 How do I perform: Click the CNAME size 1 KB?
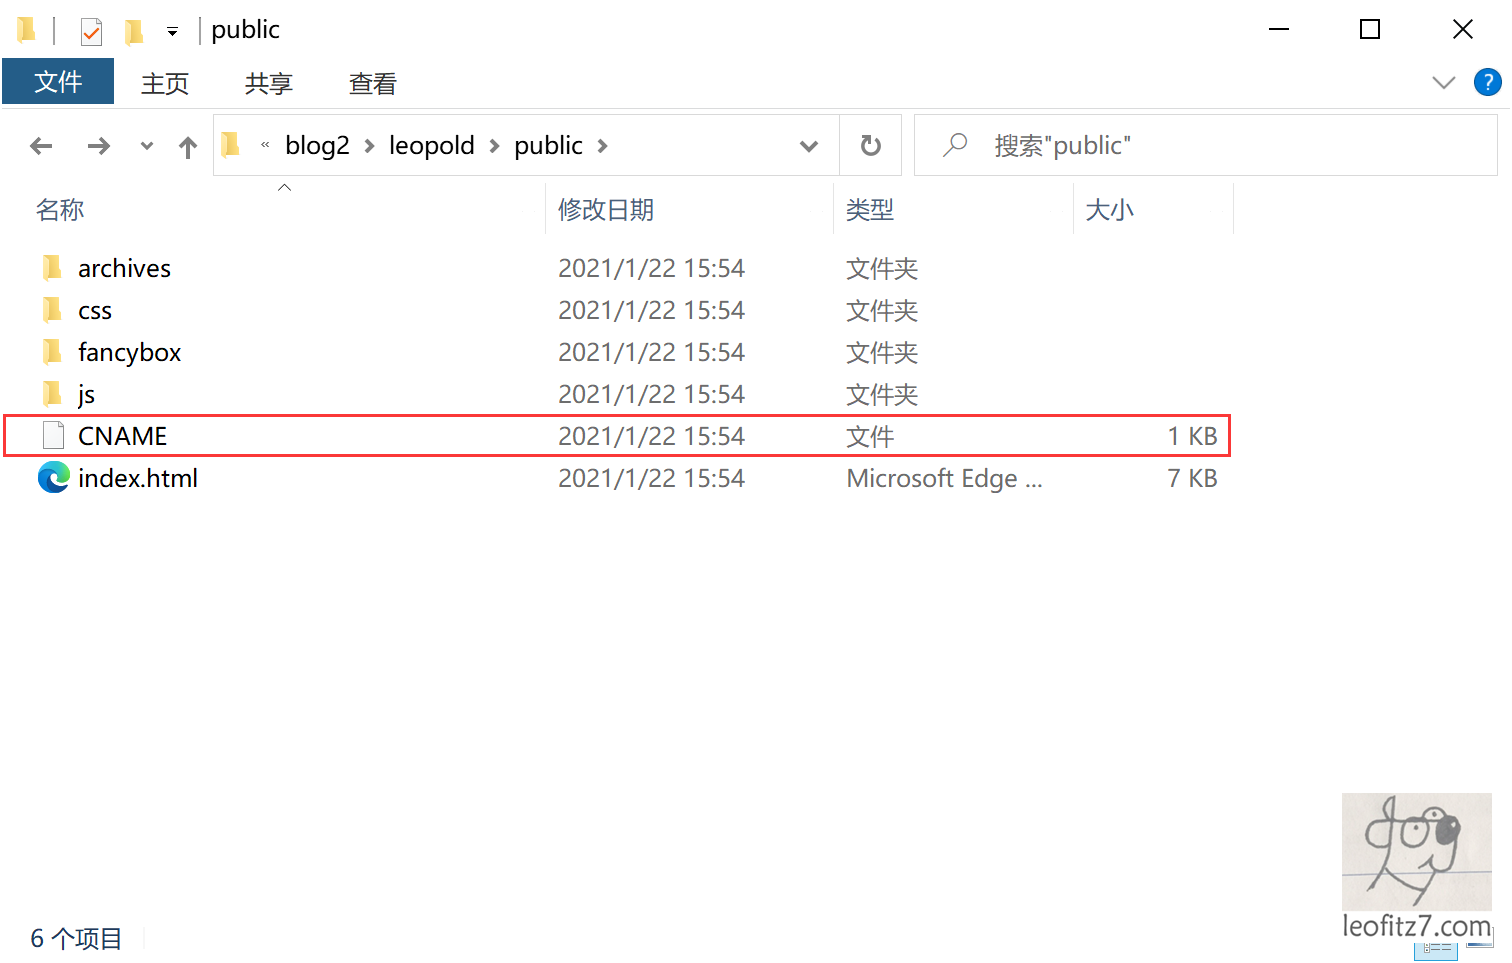pyautogui.click(x=1192, y=436)
